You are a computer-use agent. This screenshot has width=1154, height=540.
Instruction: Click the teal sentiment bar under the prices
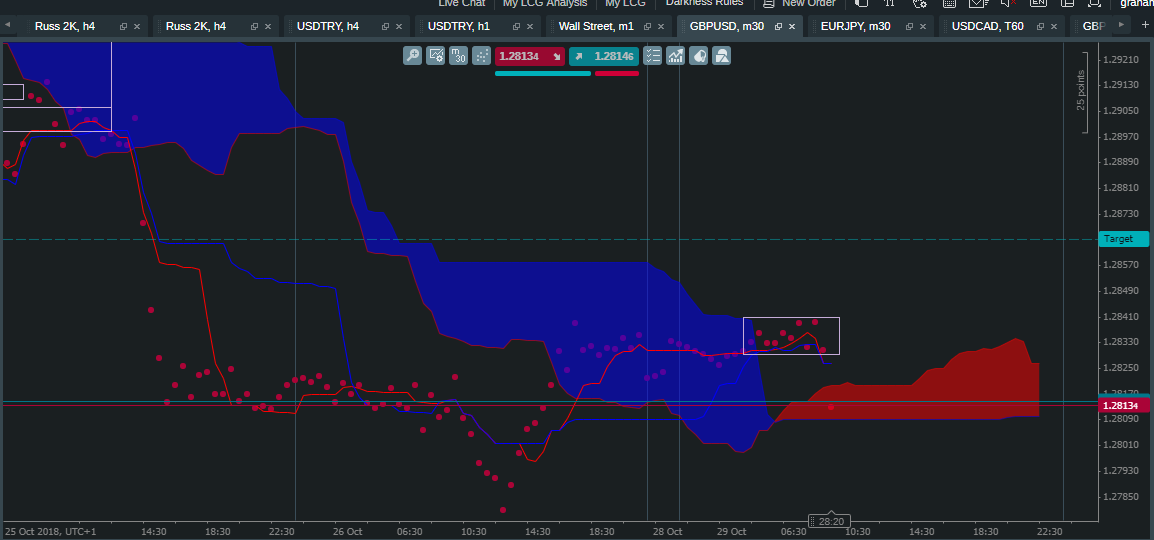point(543,73)
